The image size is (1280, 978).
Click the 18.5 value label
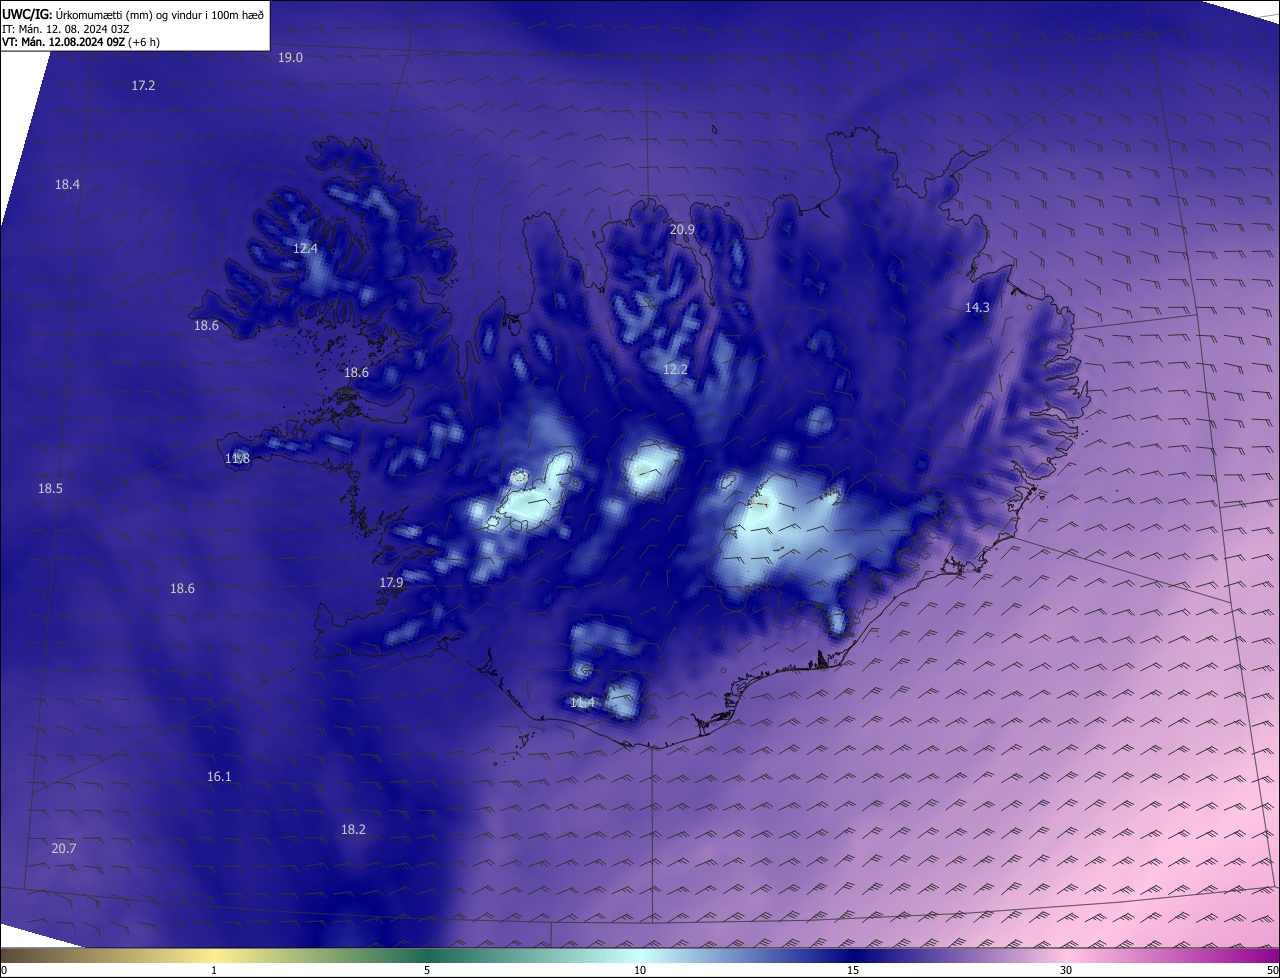tap(50, 489)
